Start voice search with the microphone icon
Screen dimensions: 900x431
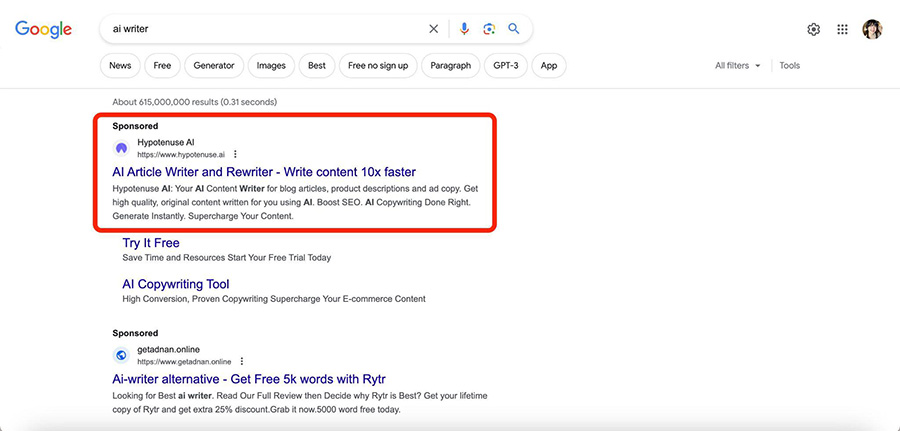click(464, 29)
